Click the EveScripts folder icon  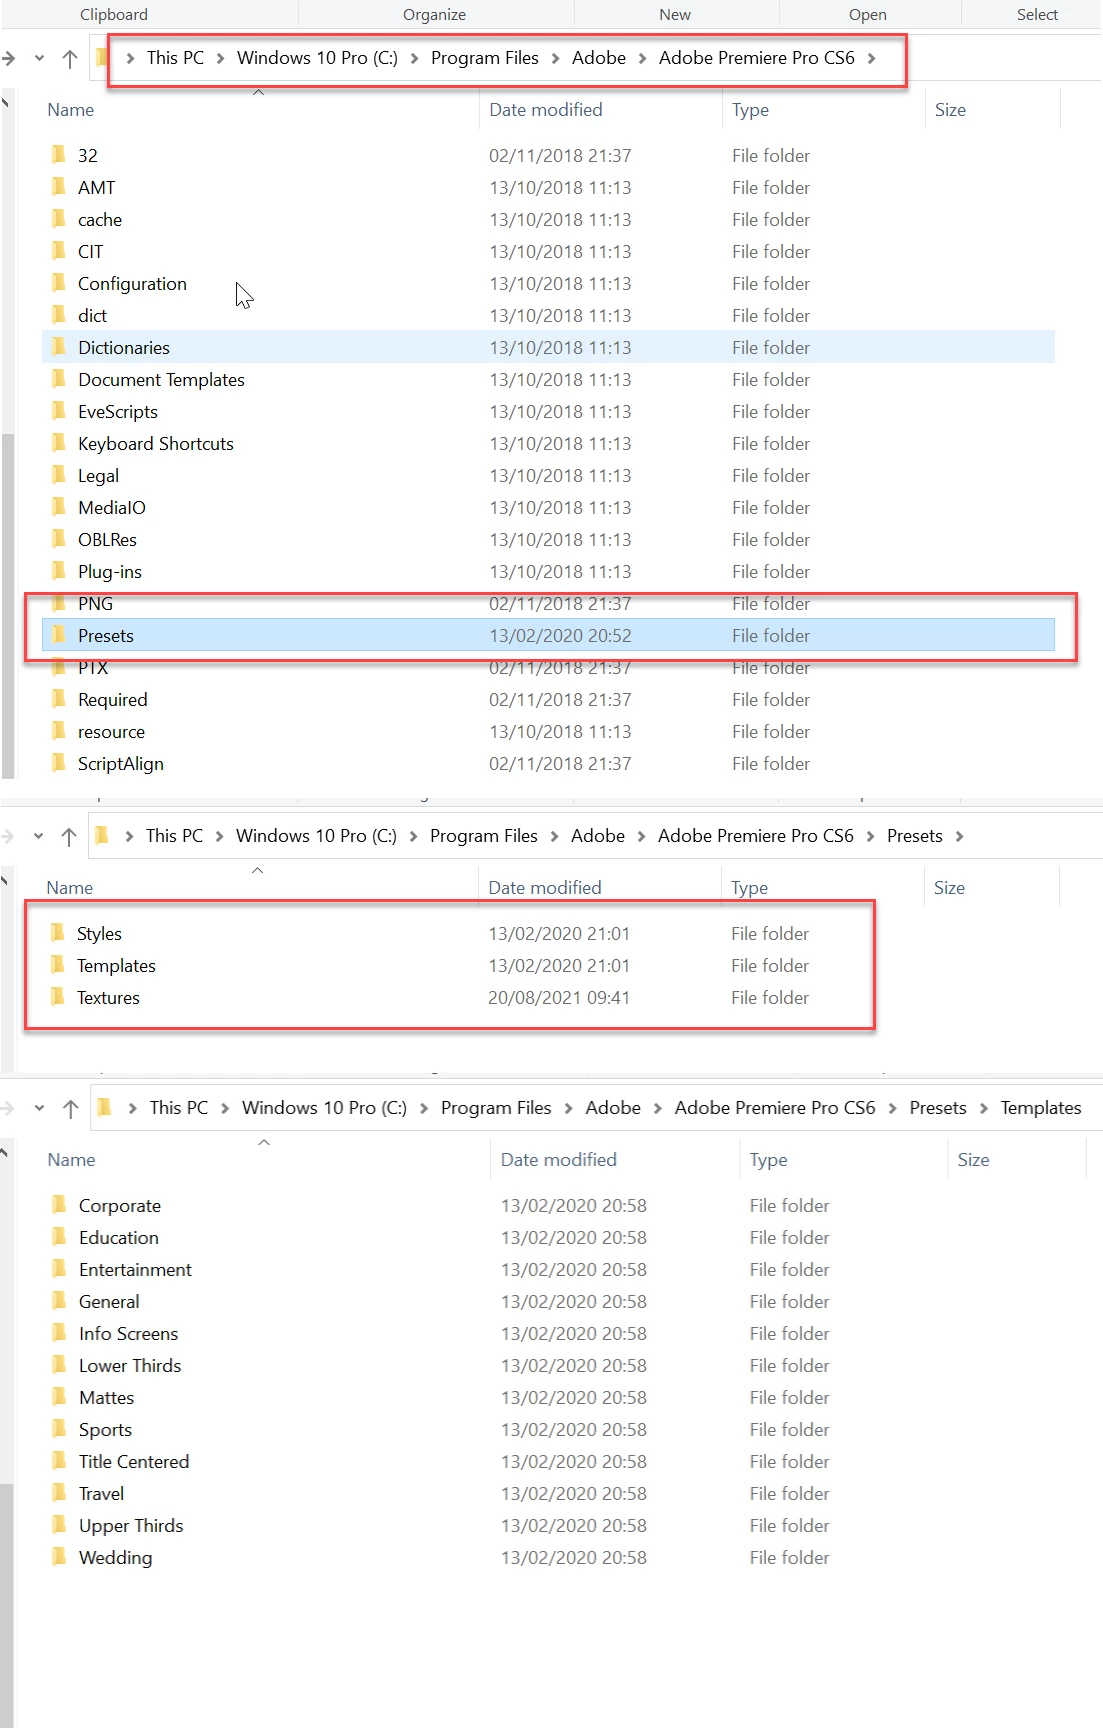tap(59, 411)
